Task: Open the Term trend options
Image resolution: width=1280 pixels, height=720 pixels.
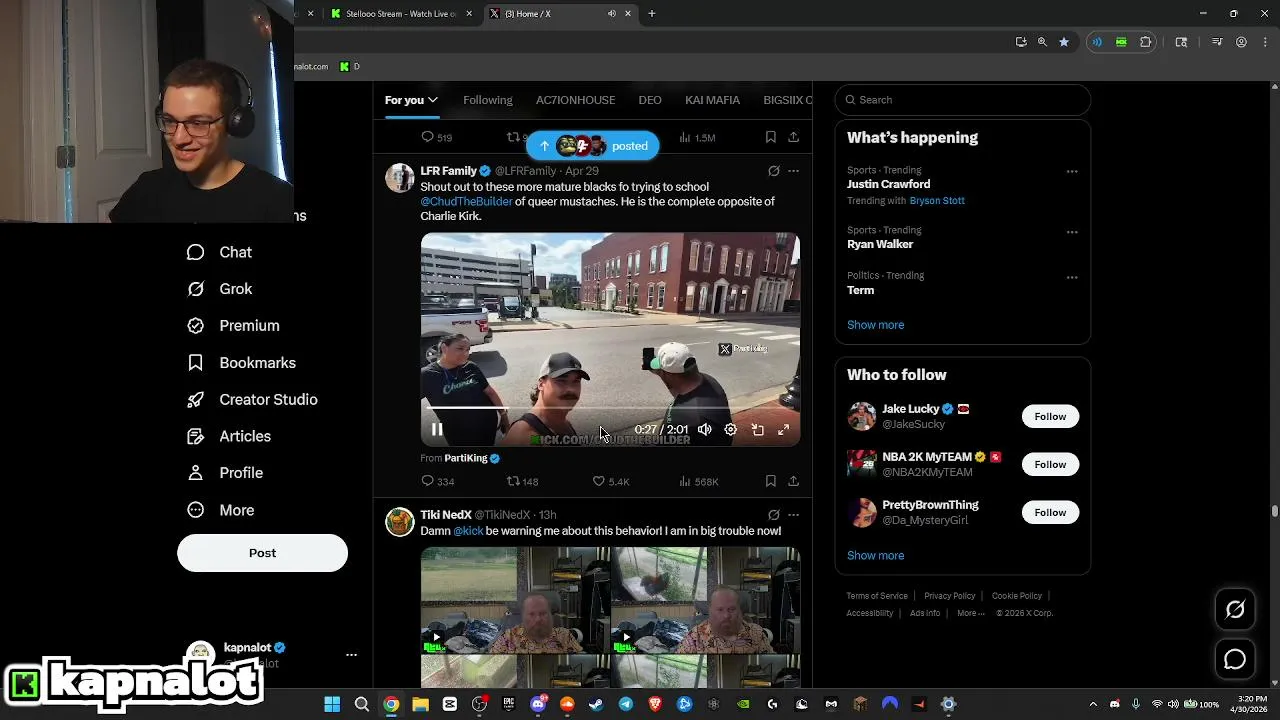Action: pos(1072,277)
